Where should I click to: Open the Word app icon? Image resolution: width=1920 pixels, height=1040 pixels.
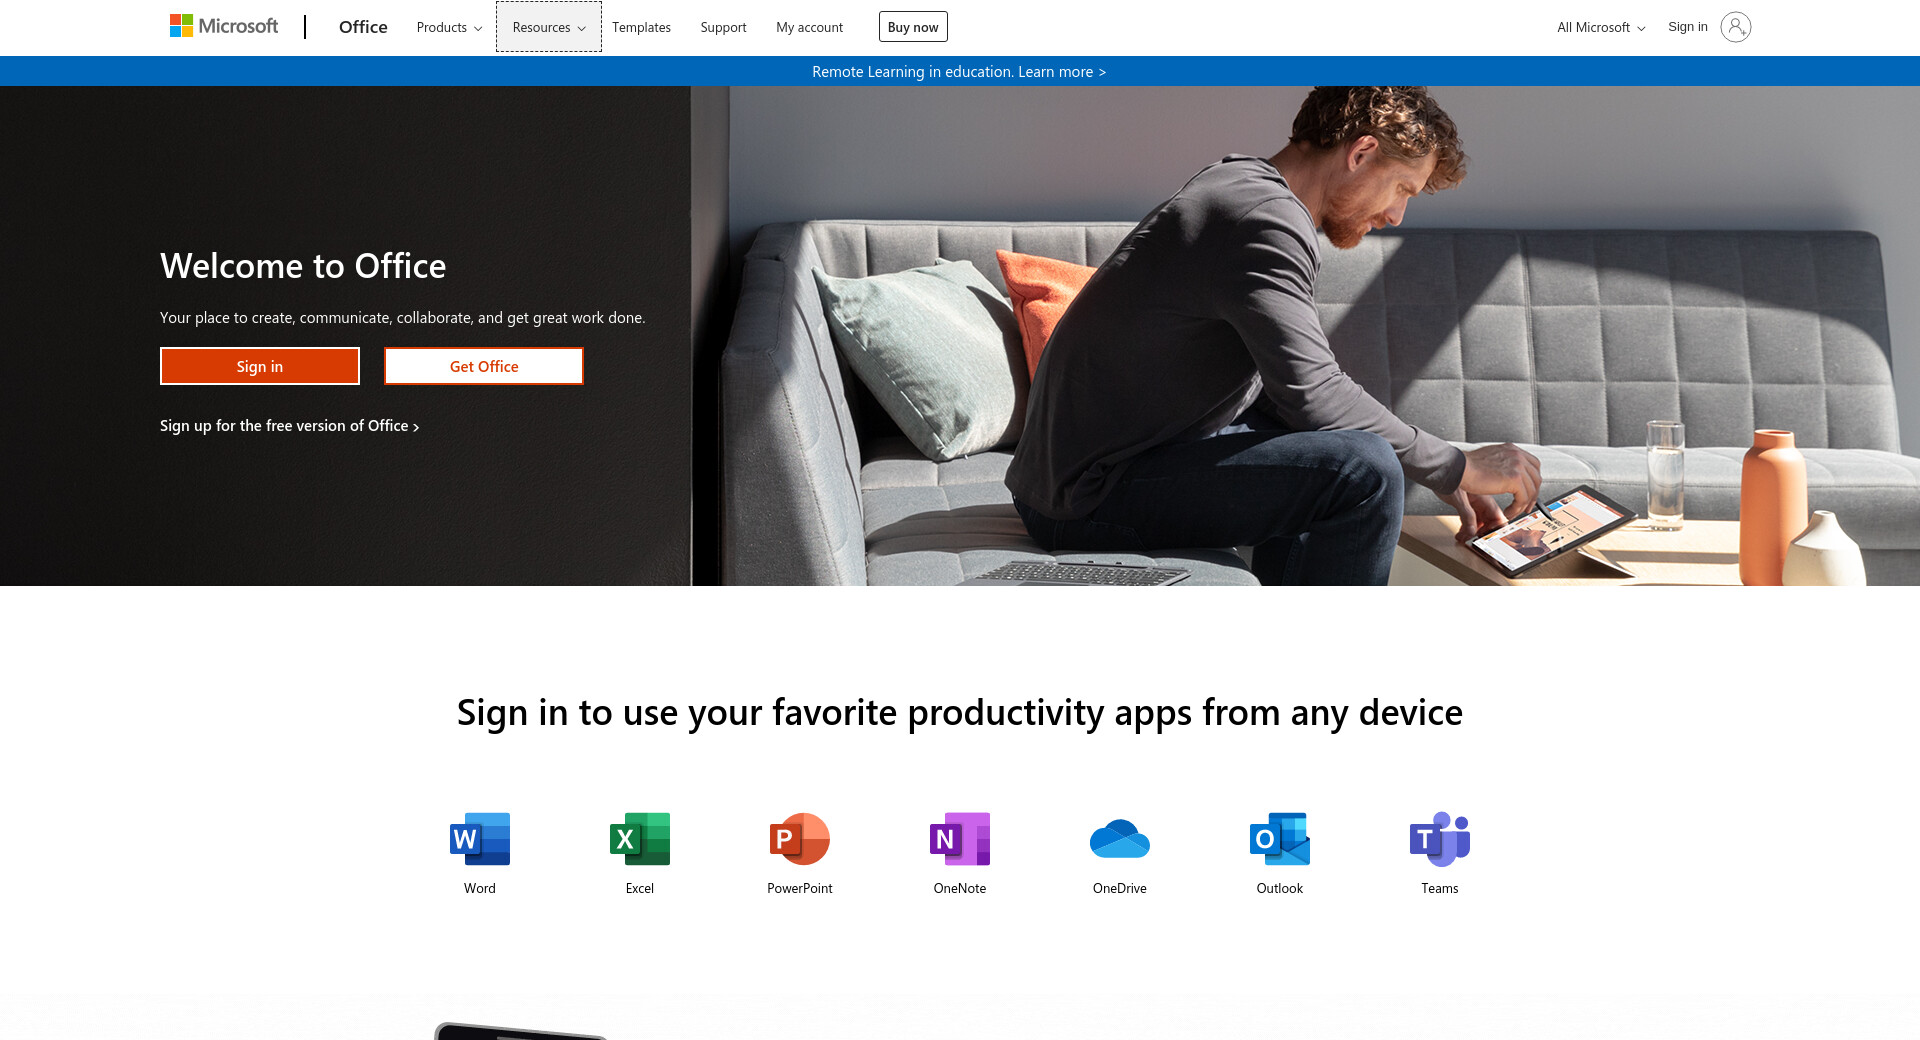tap(480, 839)
